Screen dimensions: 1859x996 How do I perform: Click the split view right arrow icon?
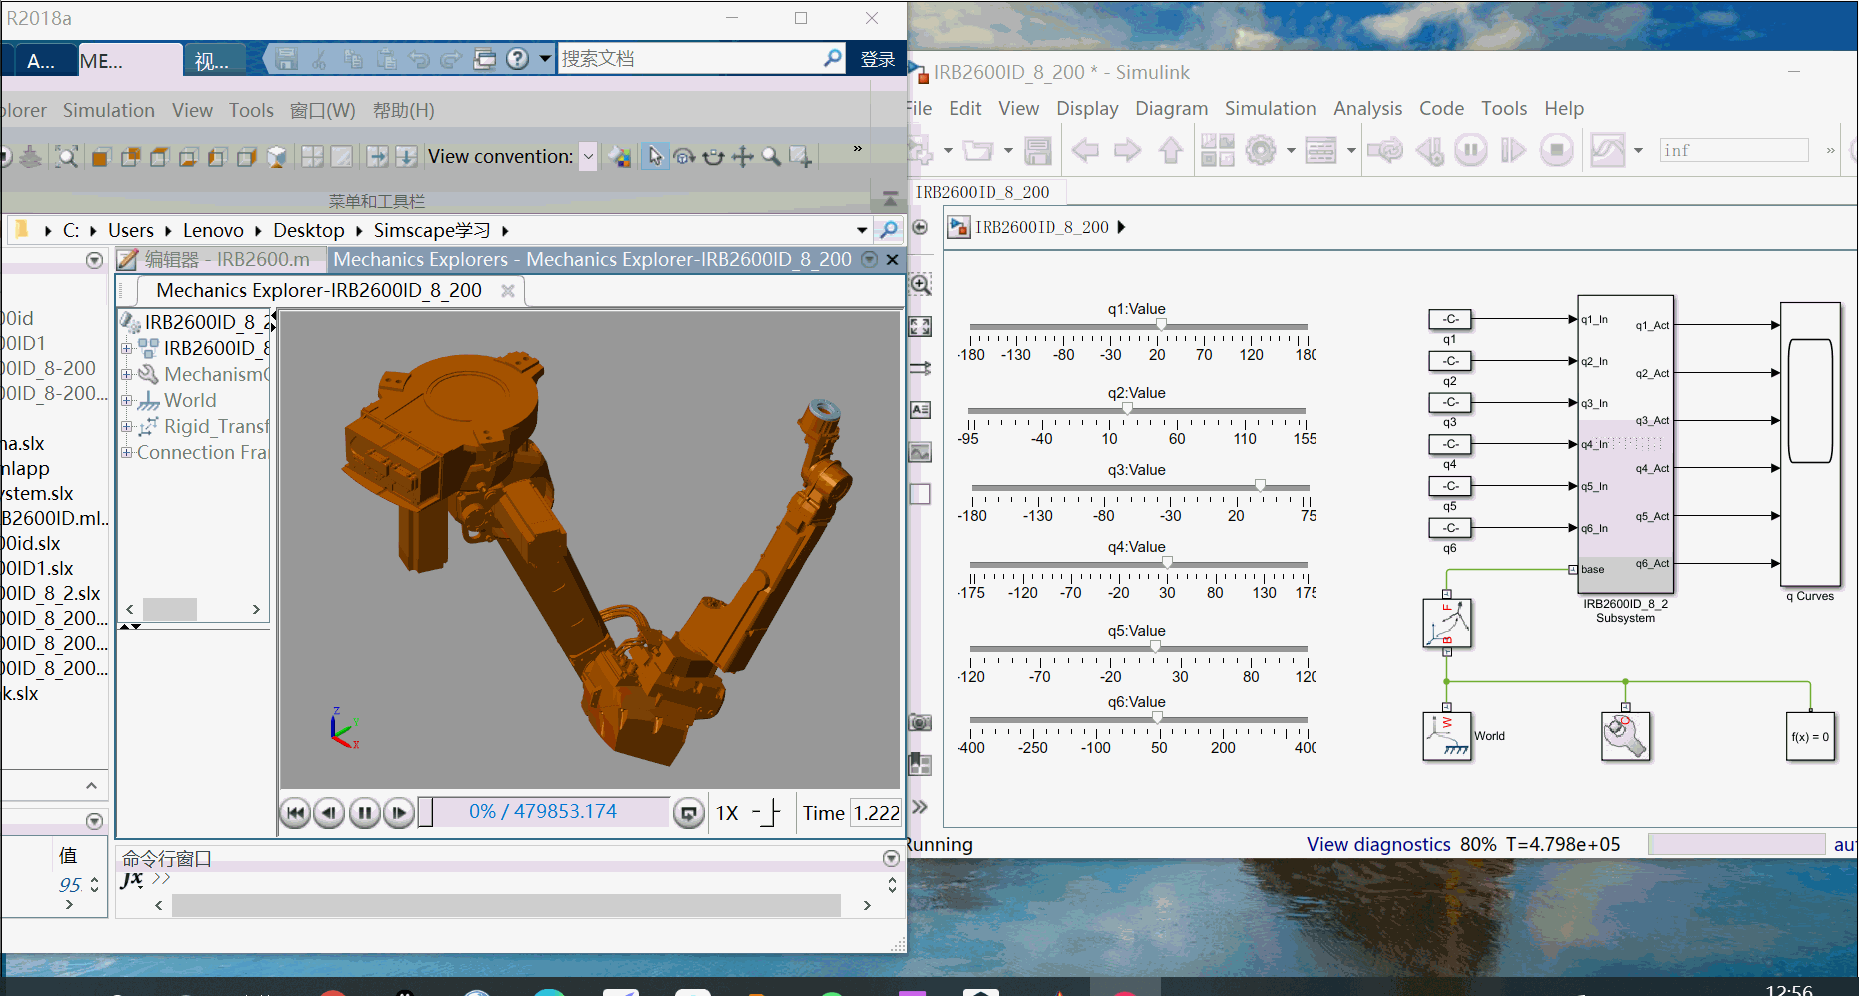coord(377,157)
